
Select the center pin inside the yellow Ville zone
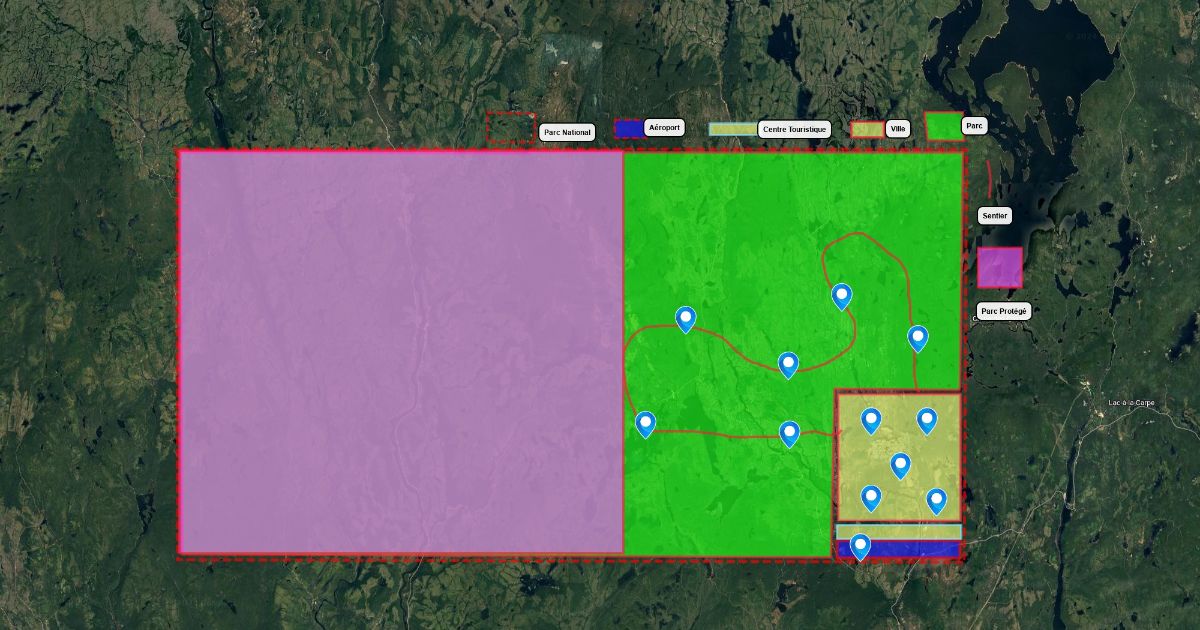[901, 465]
